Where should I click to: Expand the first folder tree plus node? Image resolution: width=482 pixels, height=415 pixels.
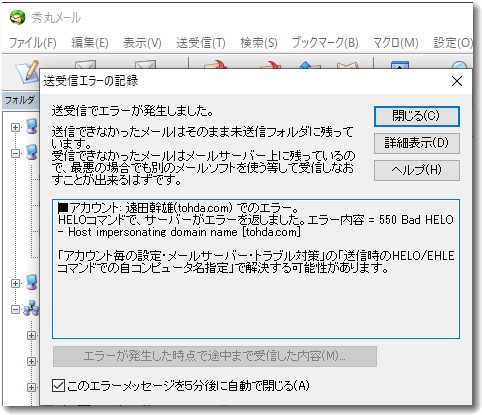[15, 127]
